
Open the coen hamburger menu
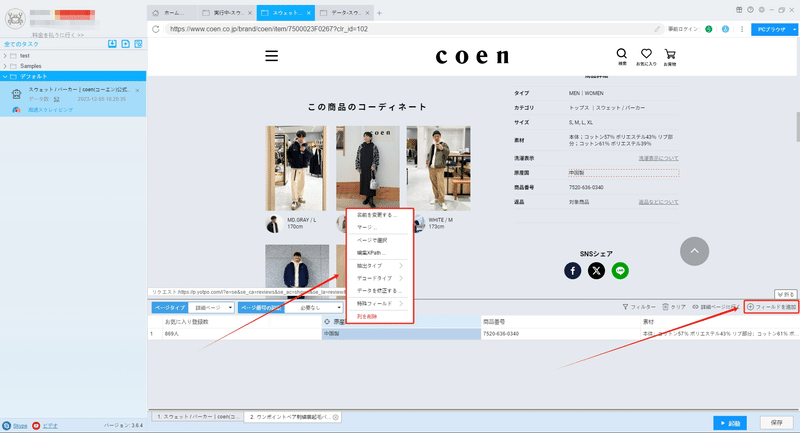[271, 56]
